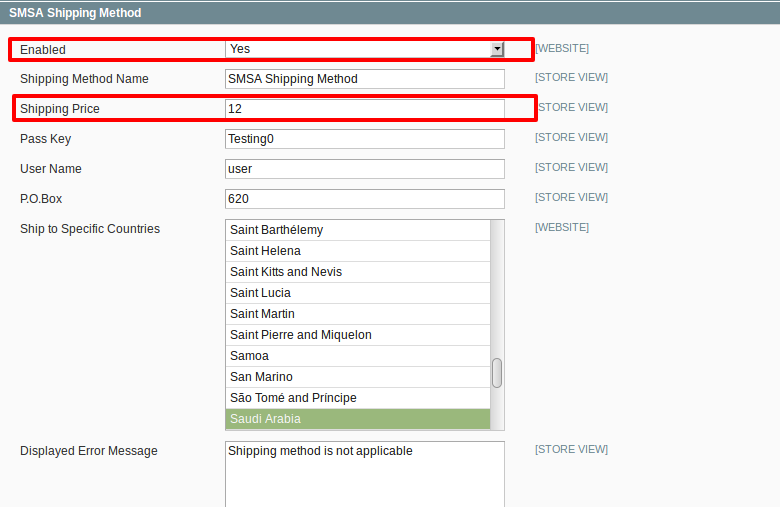This screenshot has height=507, width=780.
Task: Select Saint Lucia in countries list
Action: pos(358,293)
